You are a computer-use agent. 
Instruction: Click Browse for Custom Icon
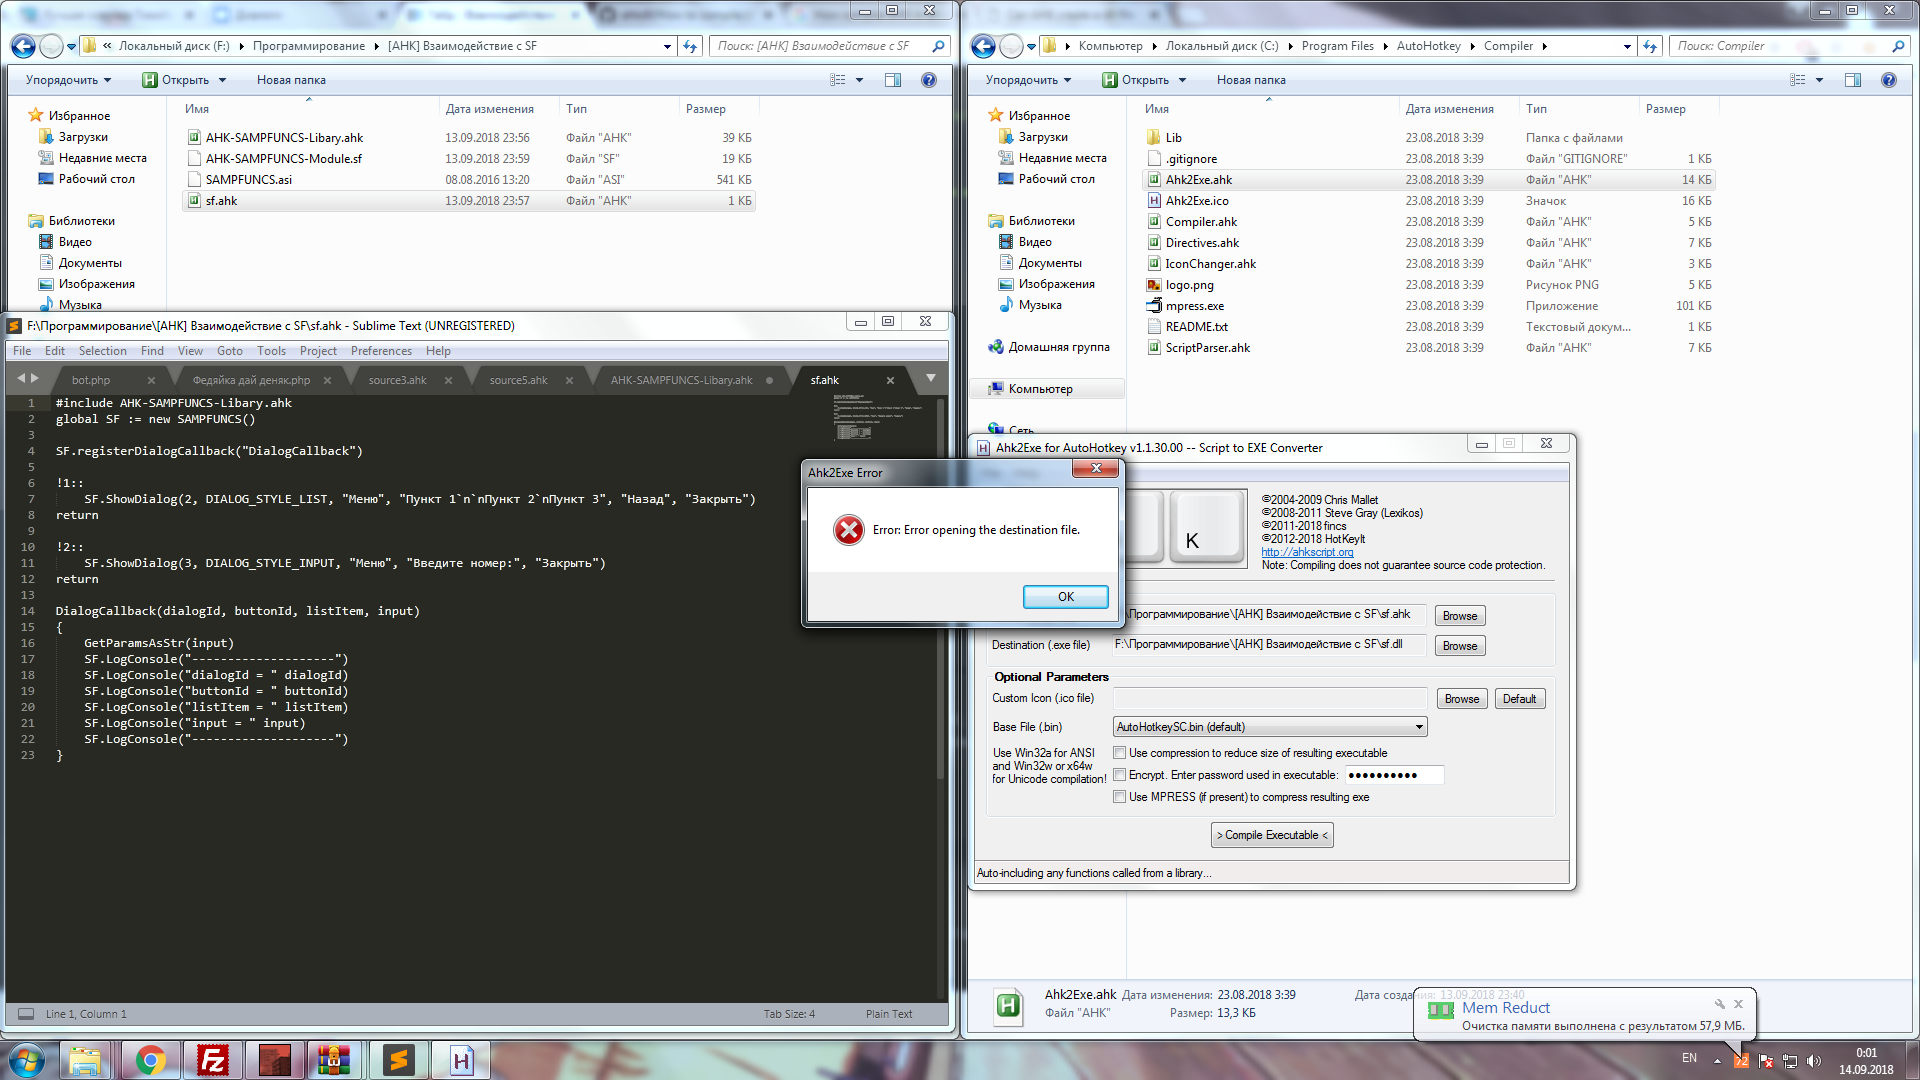pos(1462,699)
